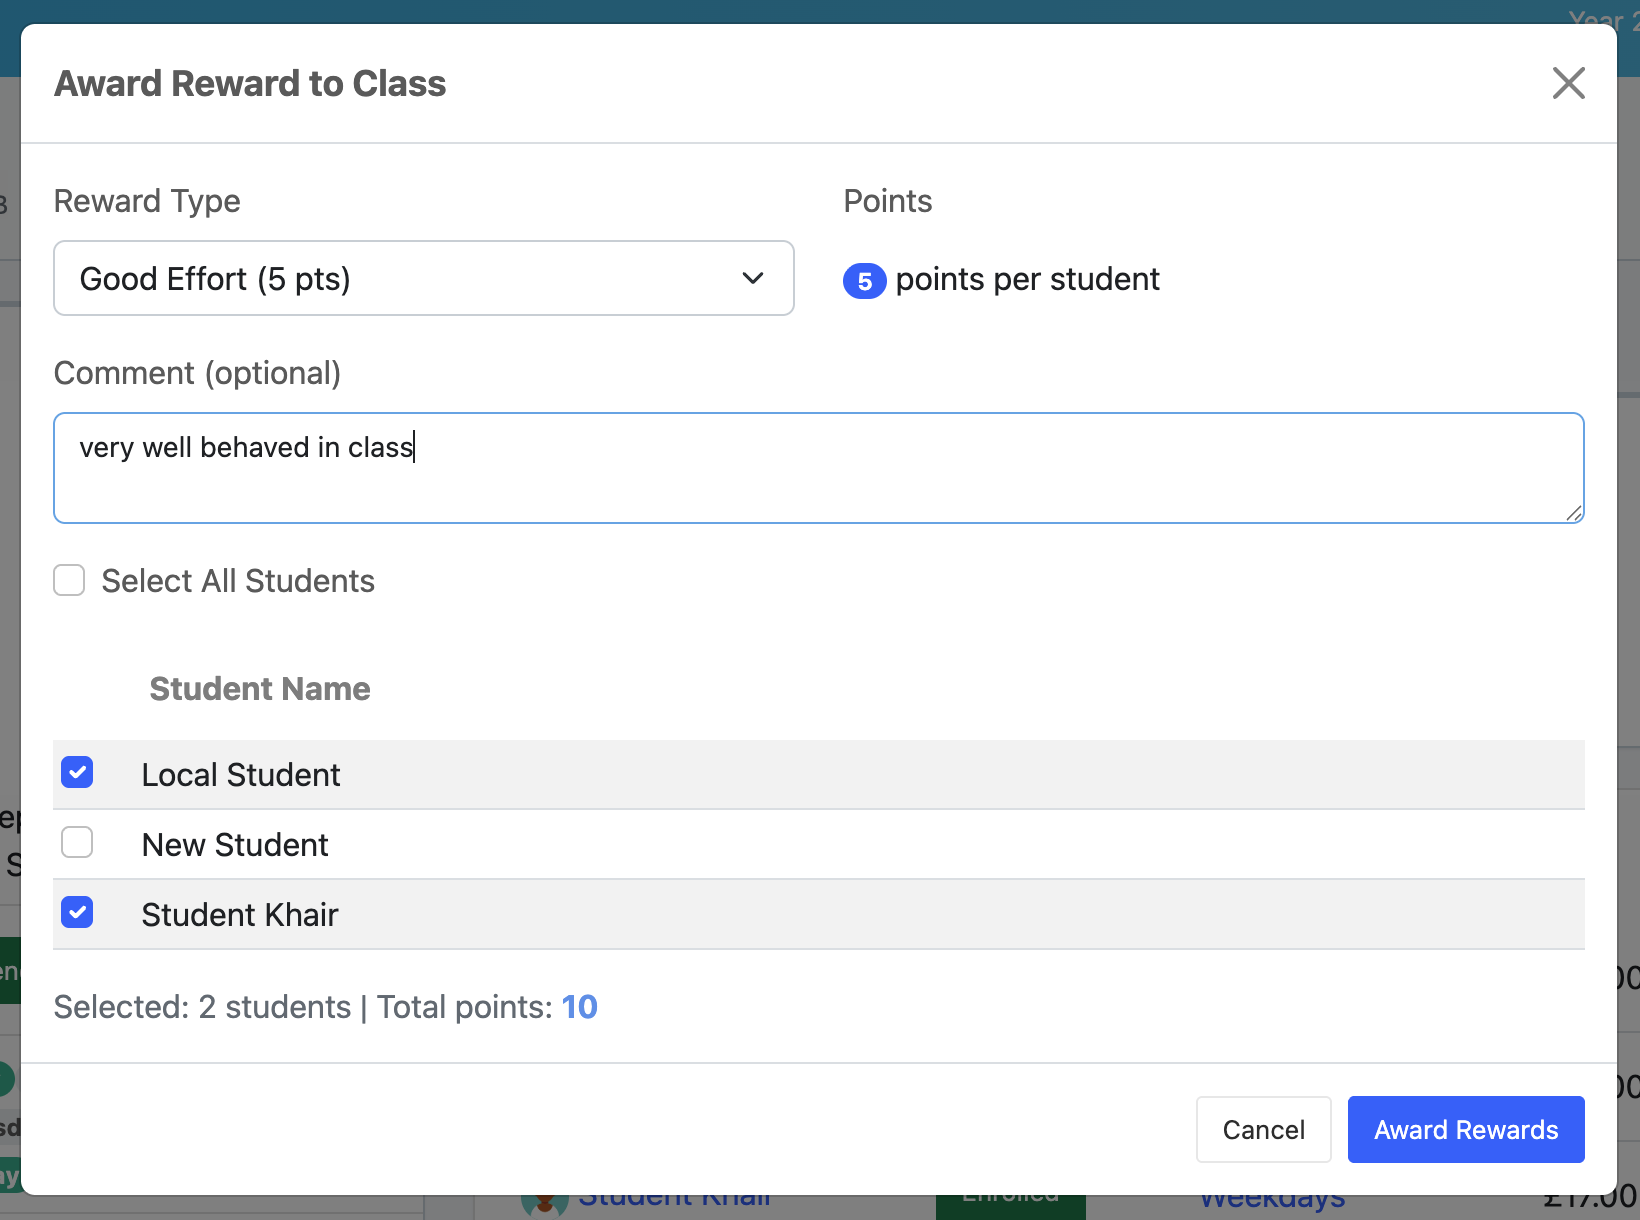Viewport: 1640px width, 1220px height.
Task: Focus the Comment text area
Action: (x=819, y=468)
